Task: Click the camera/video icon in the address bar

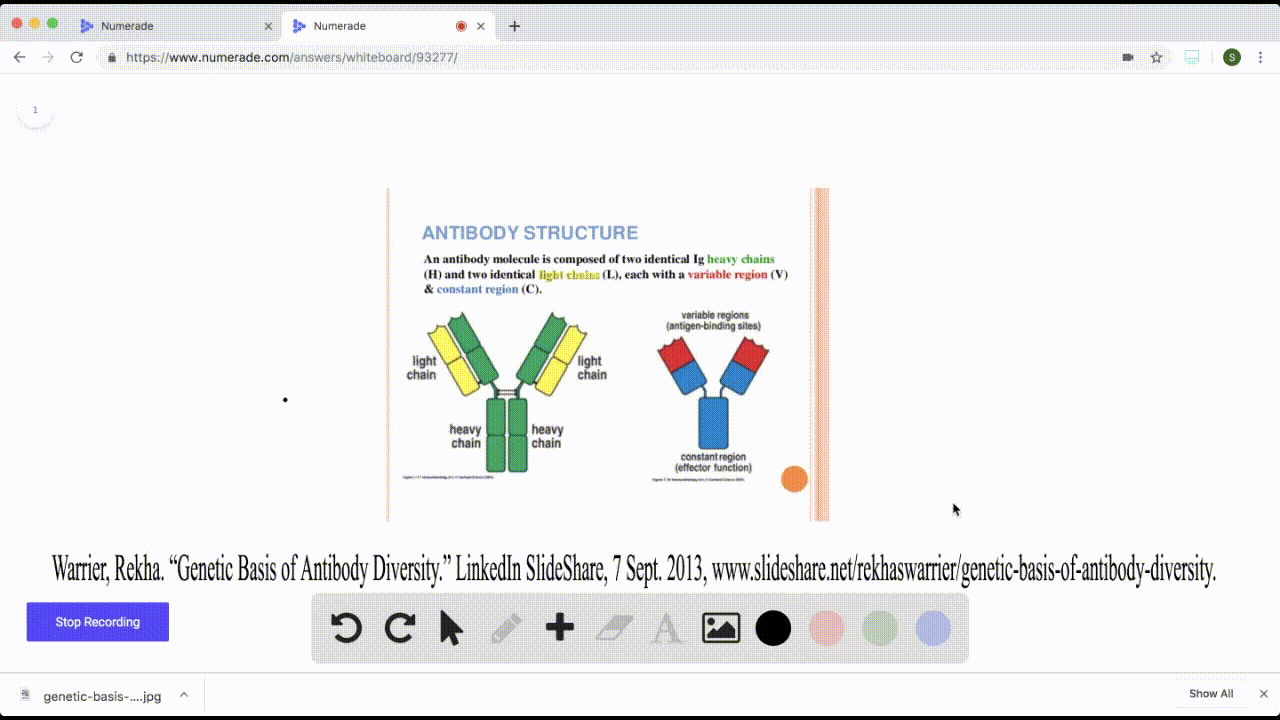Action: click(1126, 57)
